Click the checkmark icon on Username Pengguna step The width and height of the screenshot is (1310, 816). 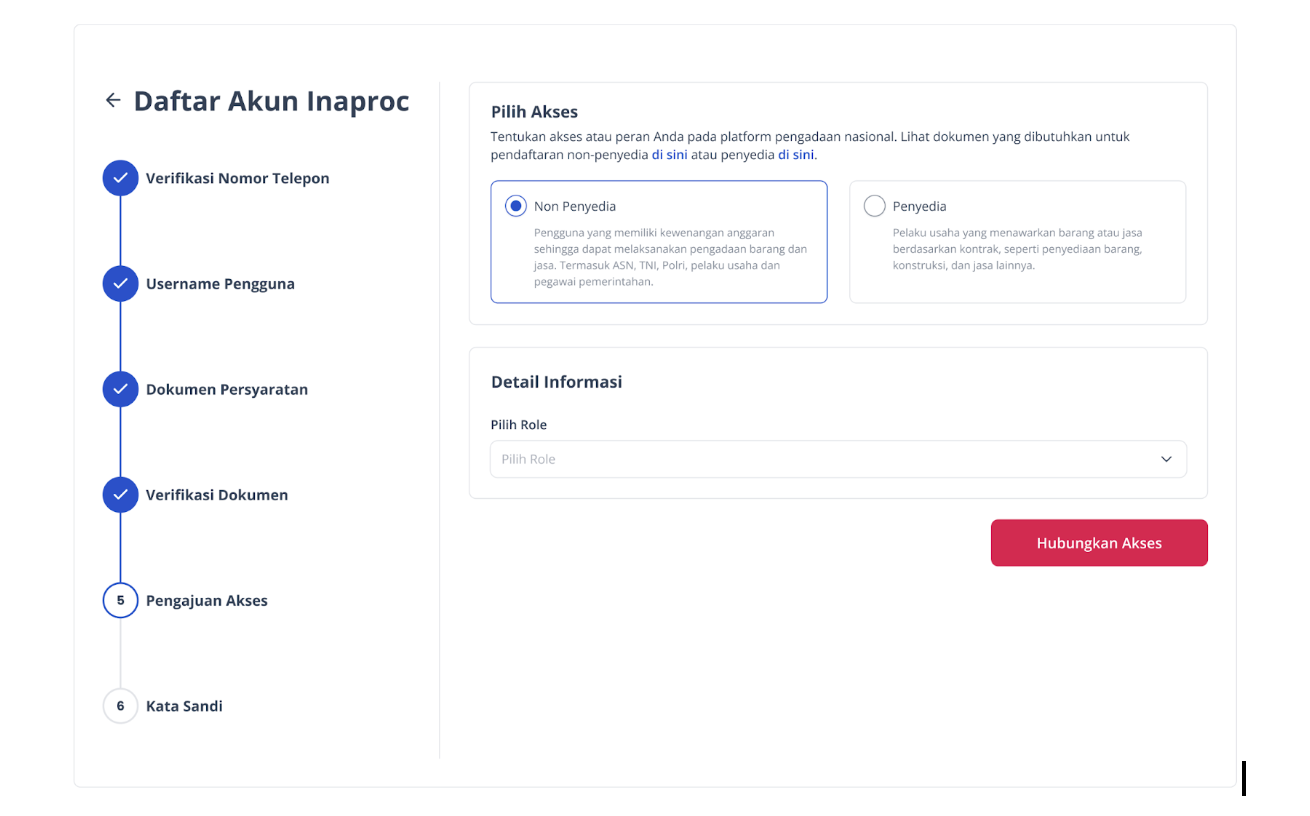pos(120,283)
